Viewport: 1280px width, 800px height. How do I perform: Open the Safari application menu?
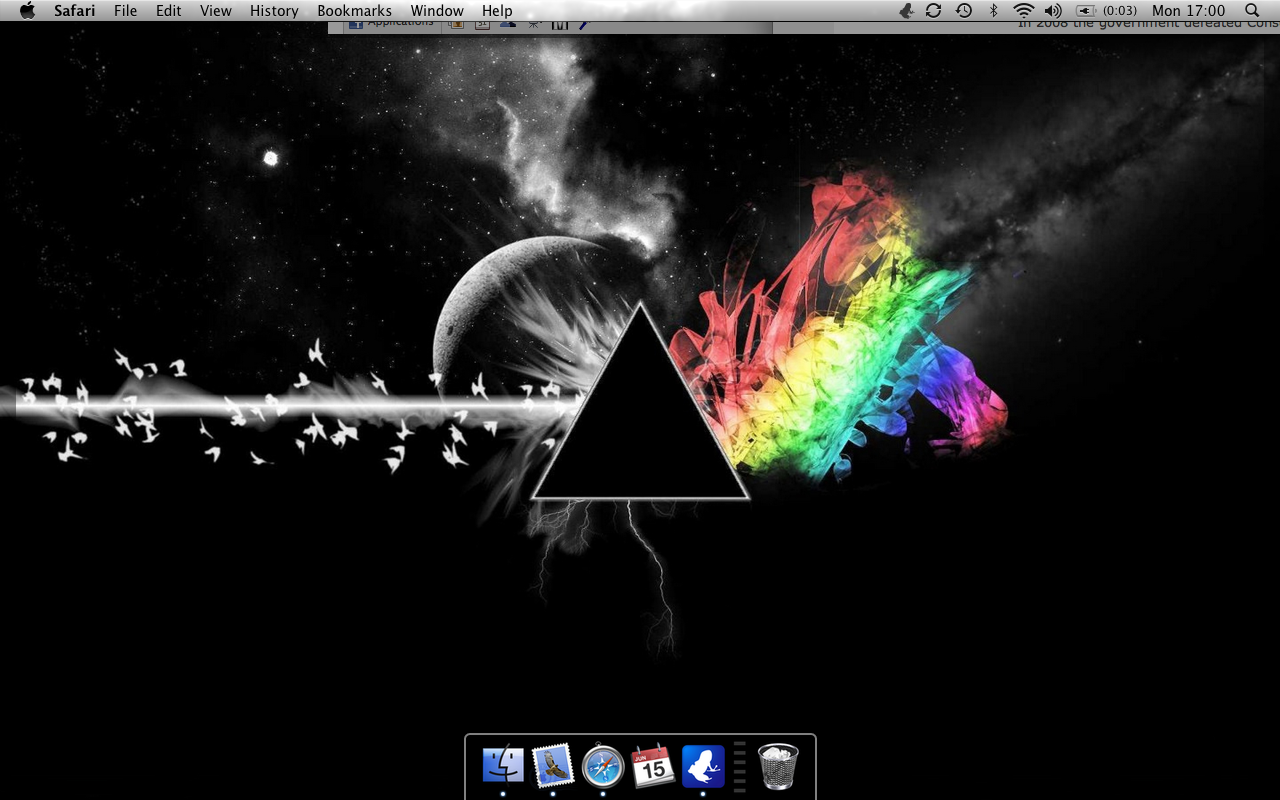pos(74,11)
